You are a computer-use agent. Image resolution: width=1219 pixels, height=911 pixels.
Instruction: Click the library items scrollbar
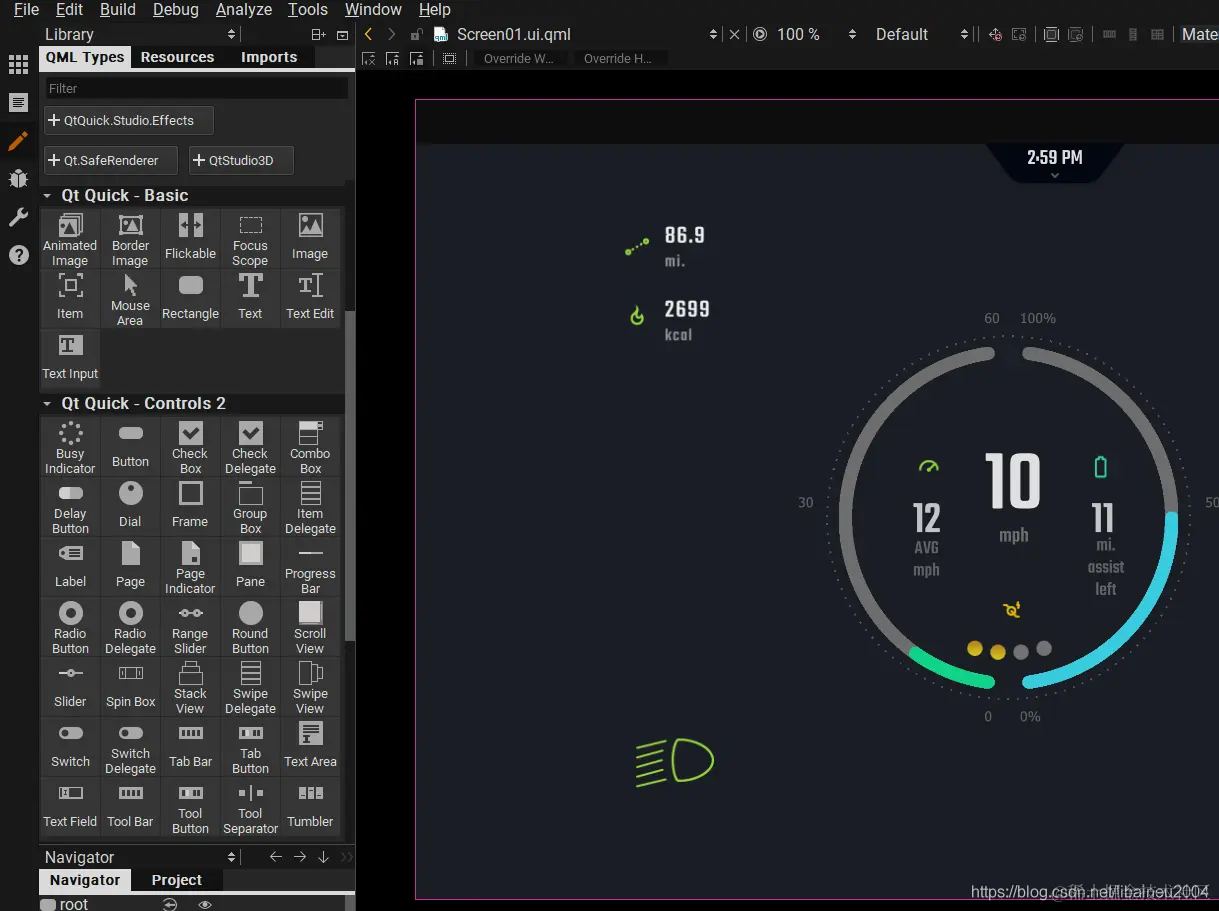click(x=349, y=475)
